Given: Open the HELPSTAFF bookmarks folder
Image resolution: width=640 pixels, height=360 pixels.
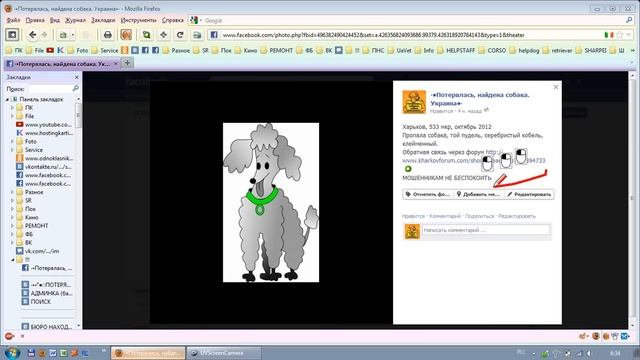Looking at the screenshot, I should point(456,50).
